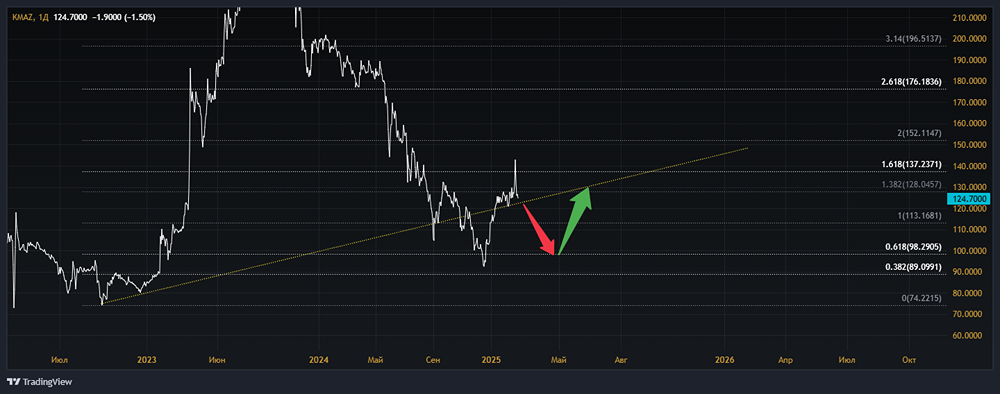This screenshot has height=394, width=1000.
Task: Click the Окт label on time axis
Action: tap(909, 360)
